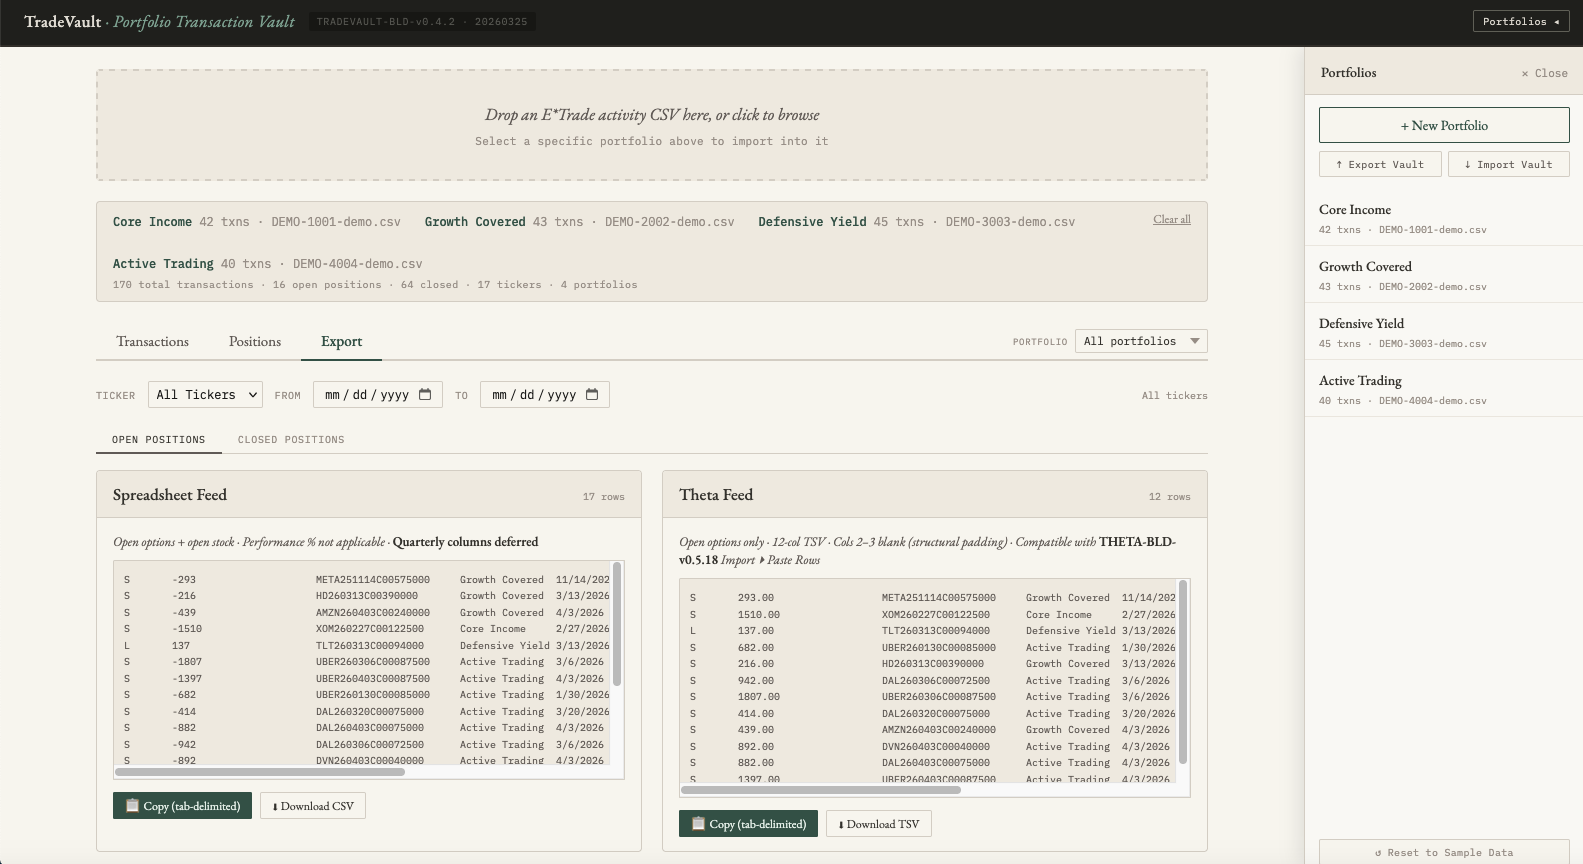
Task: Click Export Vault button
Action: pos(1380,164)
